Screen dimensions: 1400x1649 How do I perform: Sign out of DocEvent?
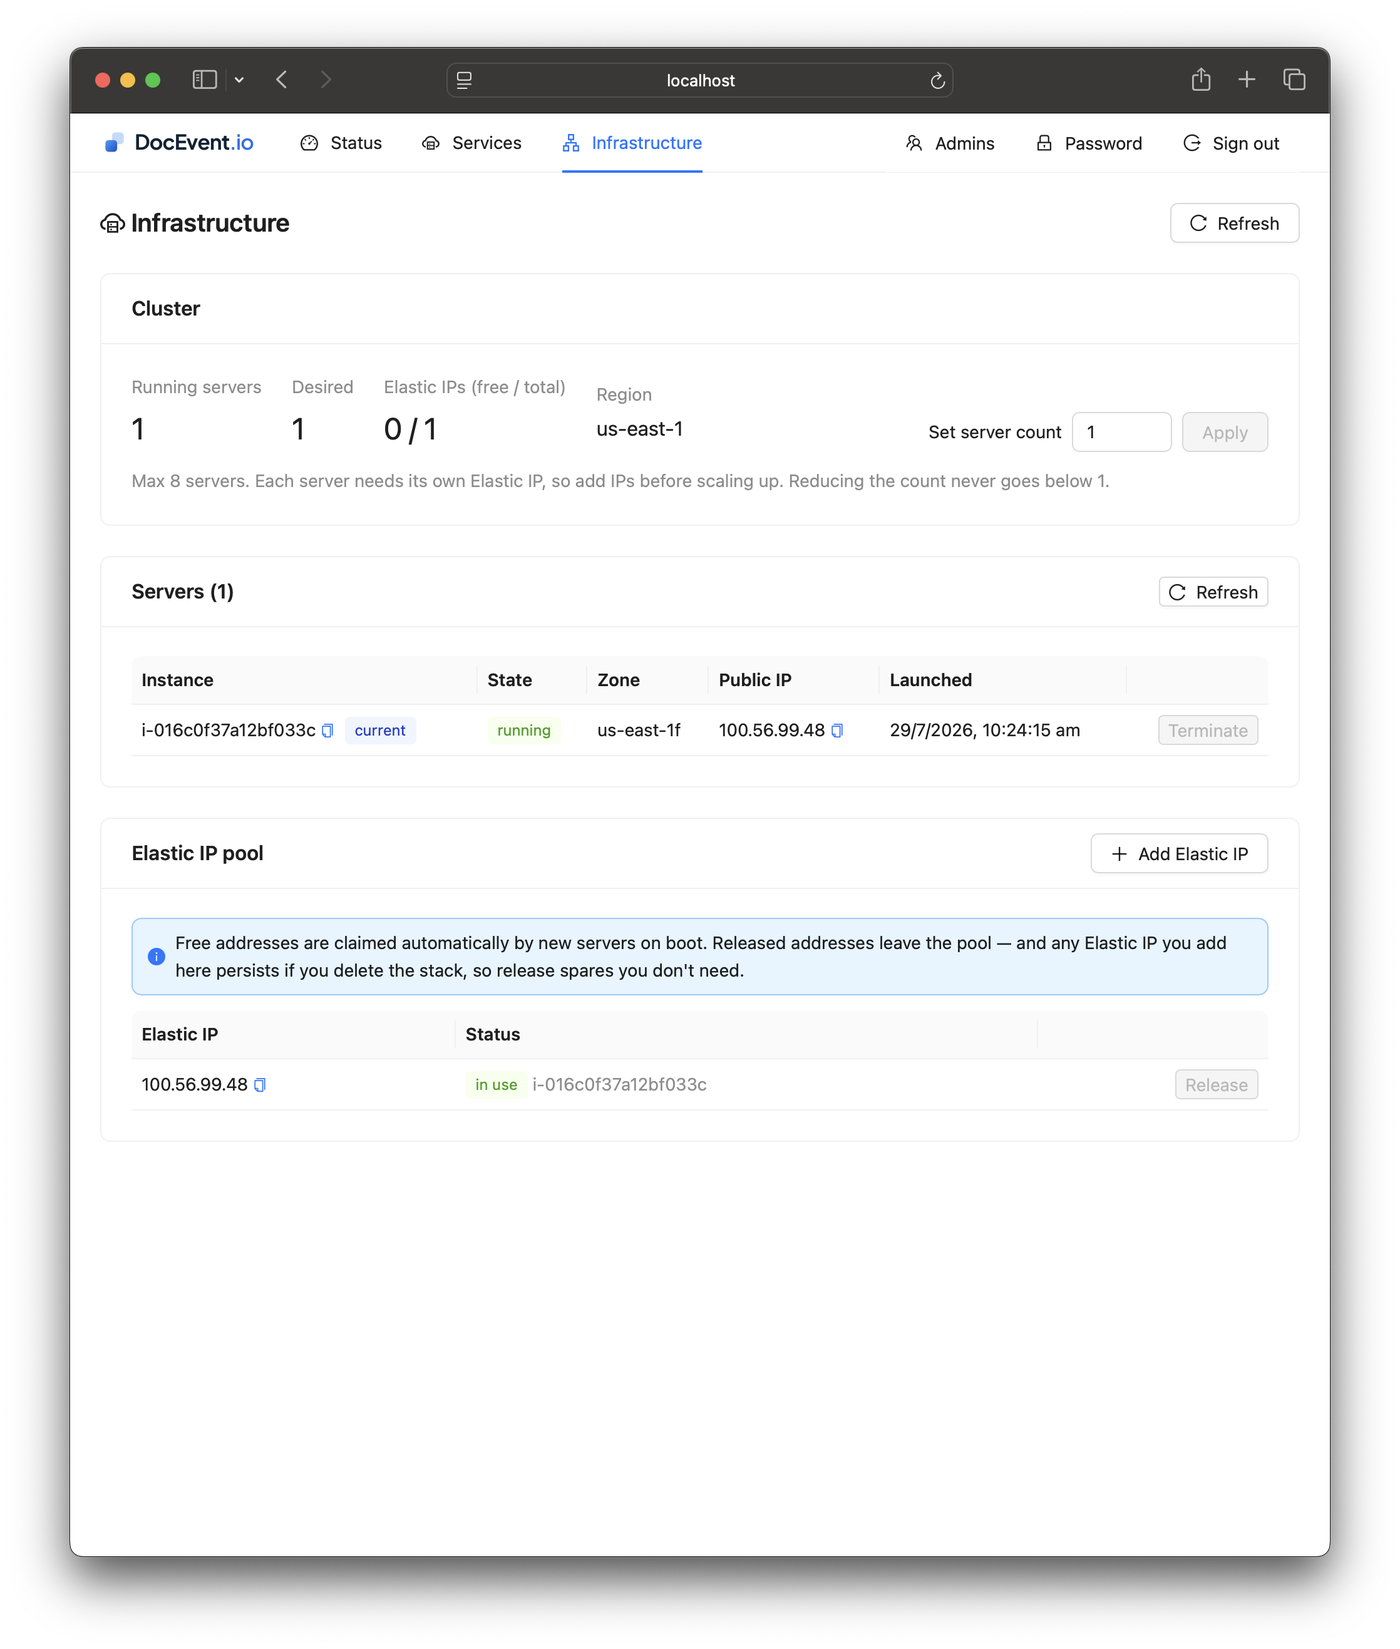(x=1231, y=143)
